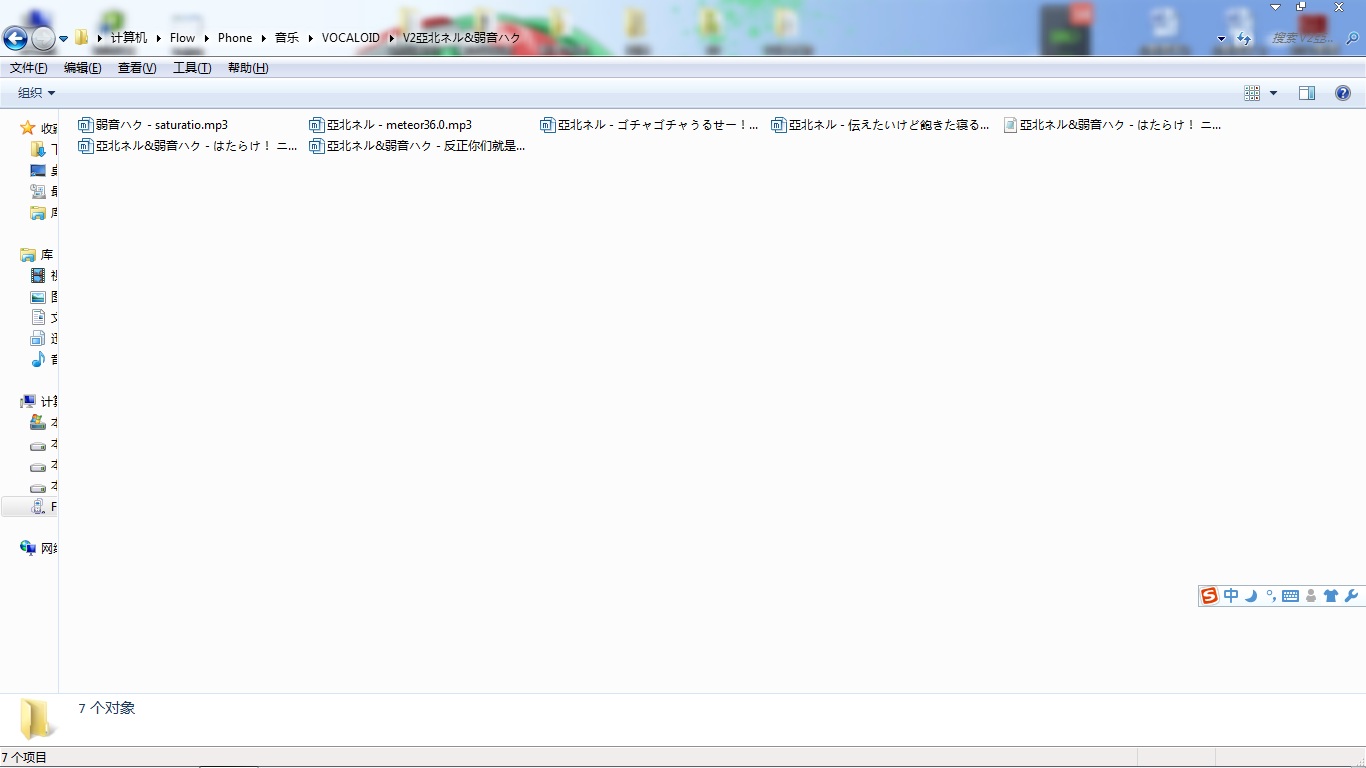Image resolution: width=1366 pixels, height=768 pixels.
Task: Select the Computer node in sidebar
Action: click(38, 402)
